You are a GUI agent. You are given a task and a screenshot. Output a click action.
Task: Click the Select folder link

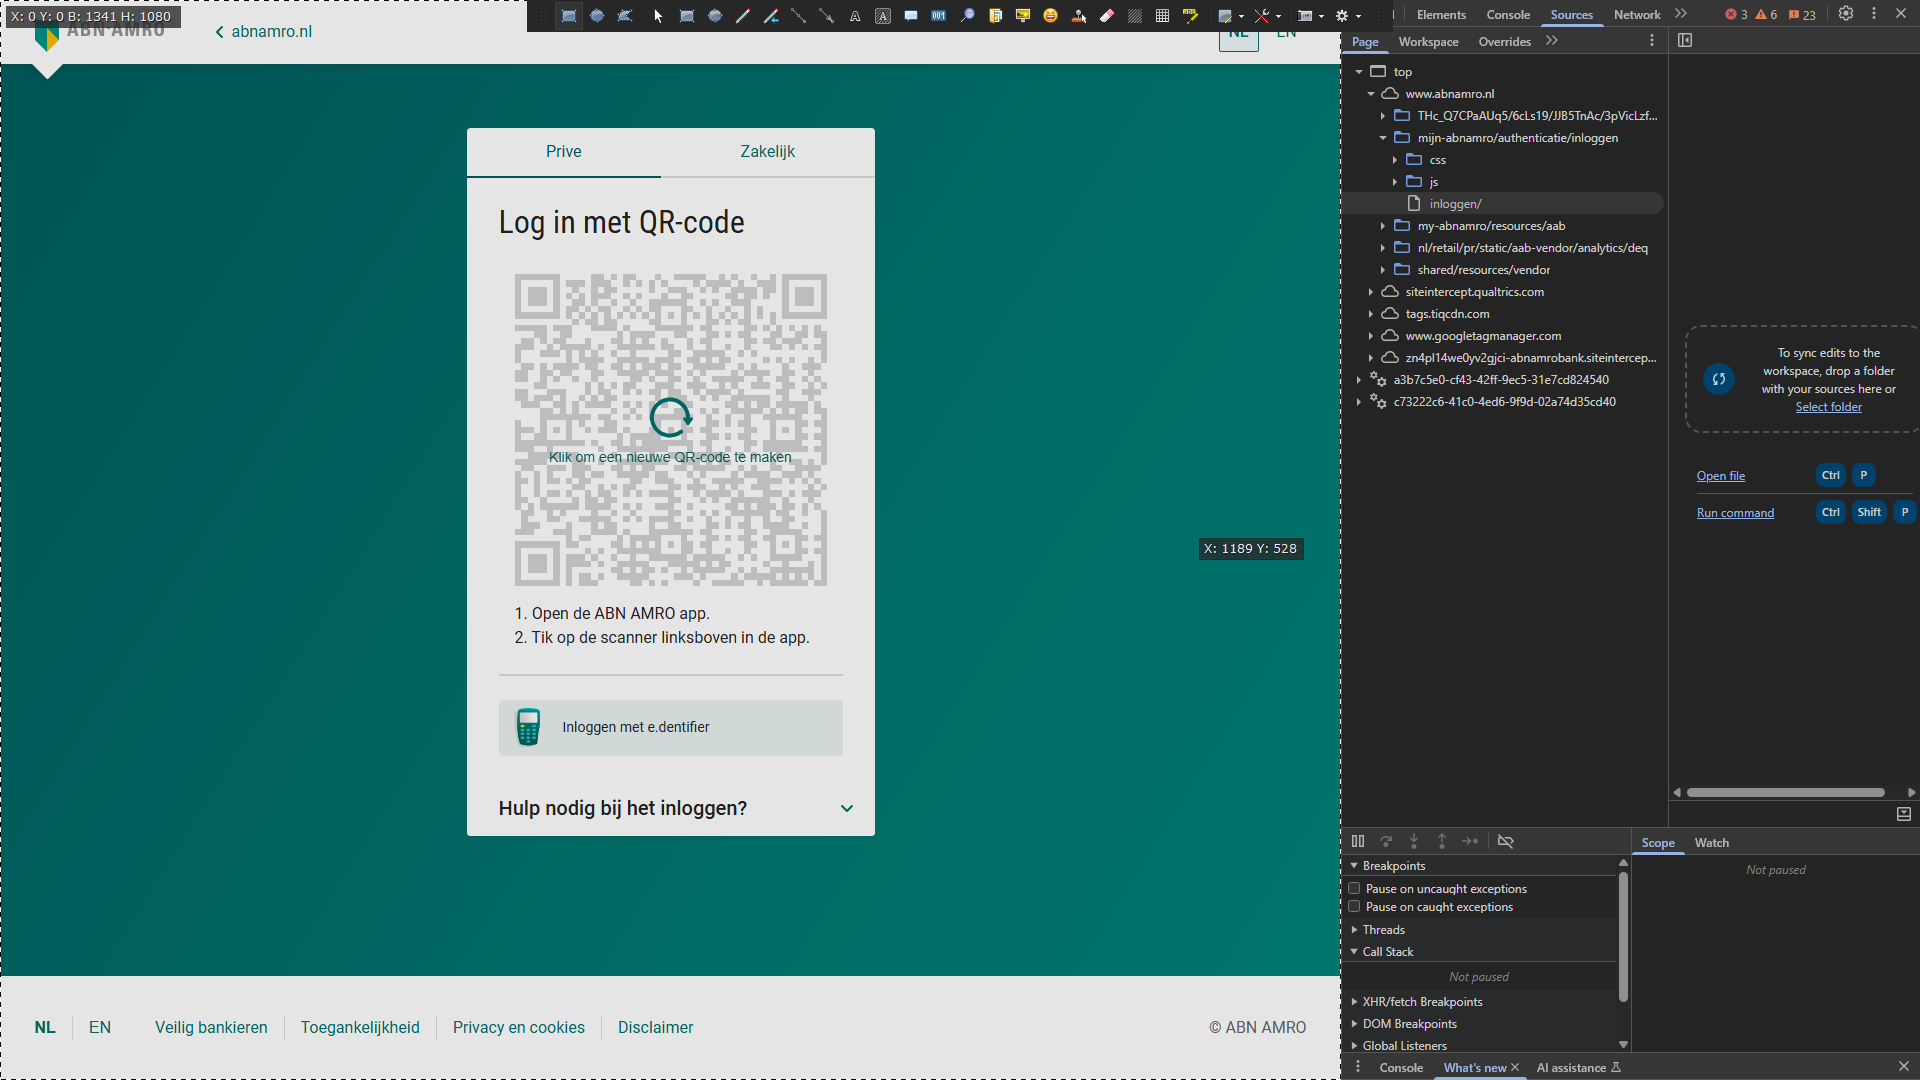tap(1828, 407)
